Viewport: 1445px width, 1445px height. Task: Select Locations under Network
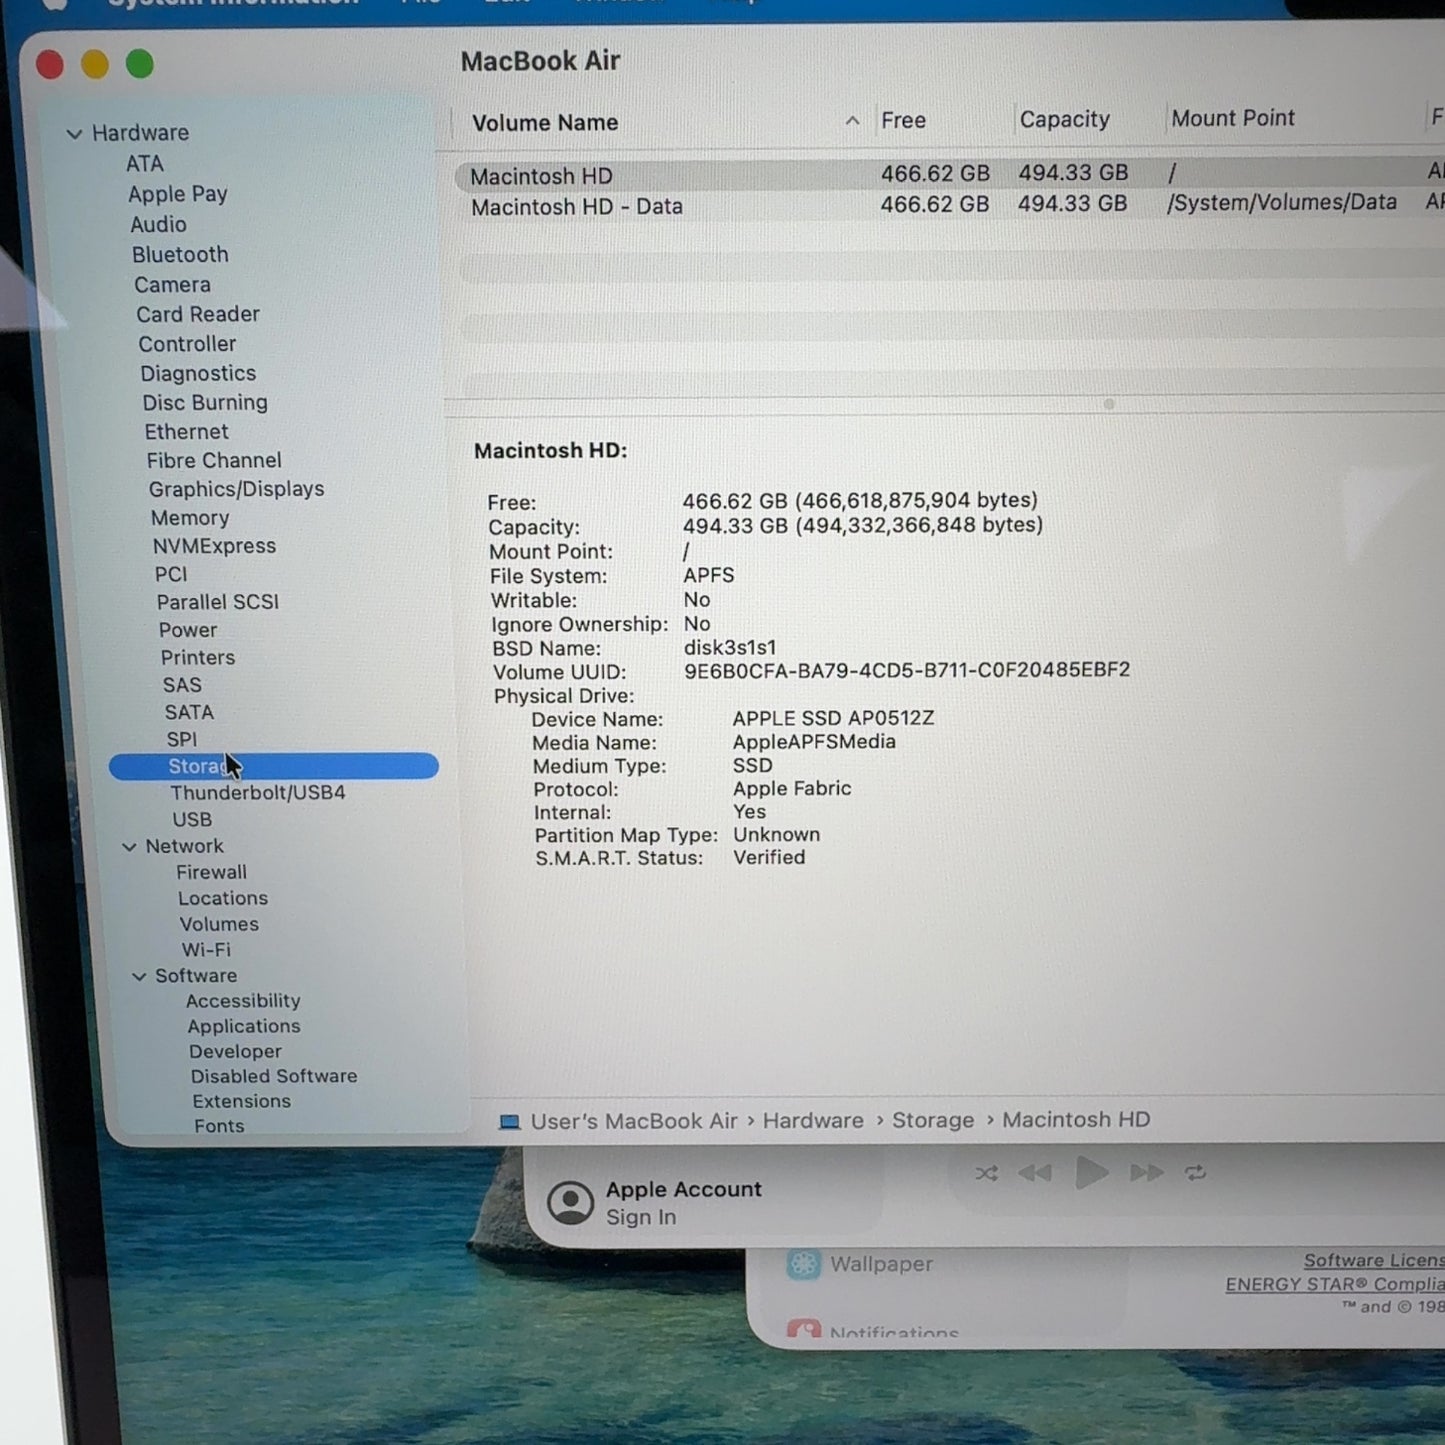(222, 899)
